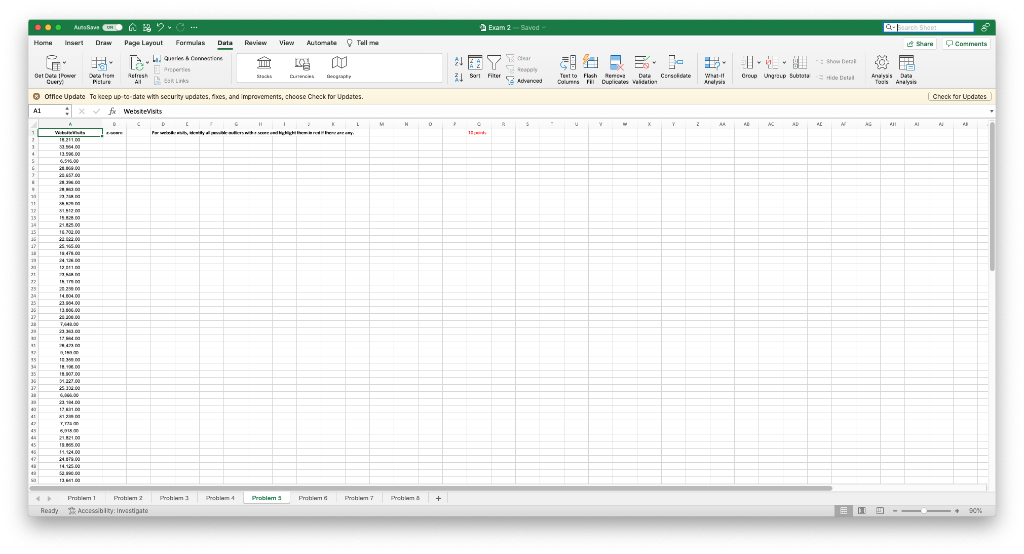The image size is (1024, 554).
Task: Click the Name Box showing A1
Action: [x=50, y=111]
